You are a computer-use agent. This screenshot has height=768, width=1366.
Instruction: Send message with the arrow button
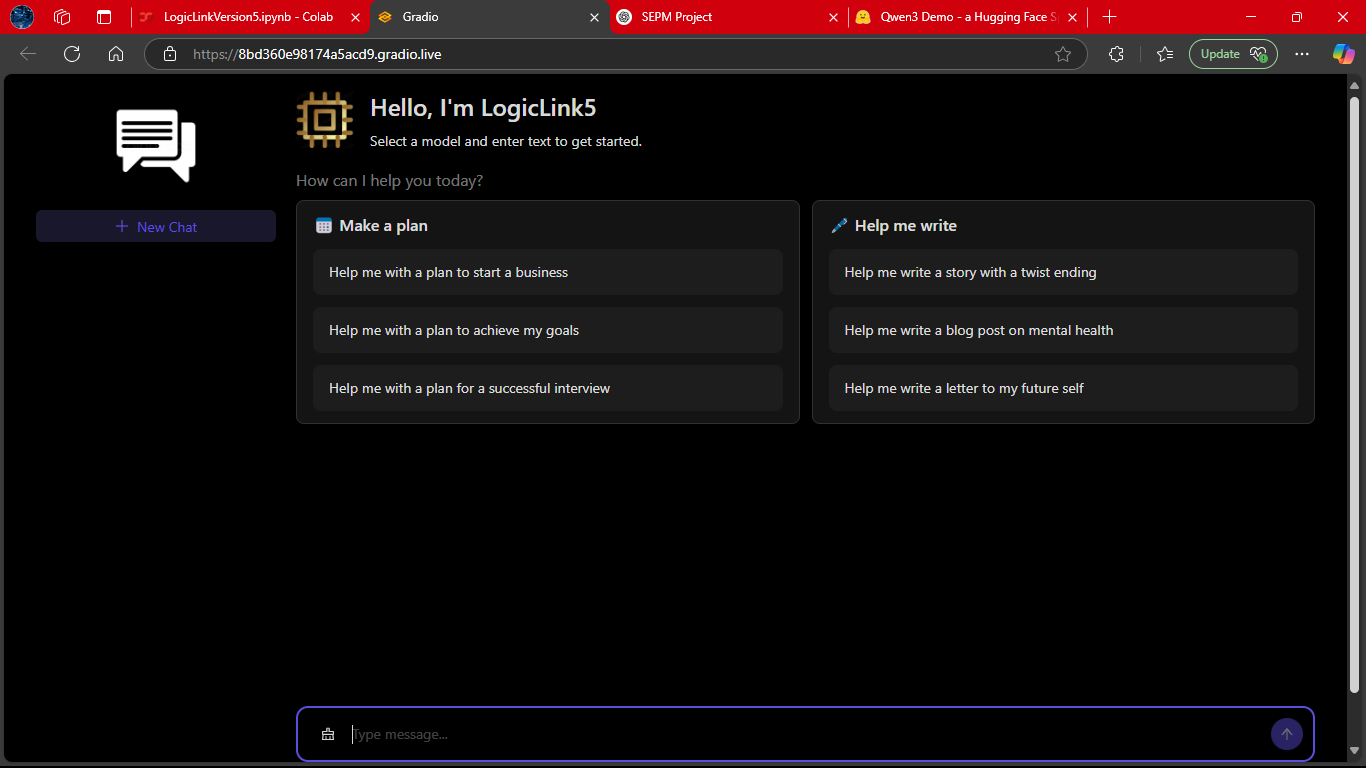1287,734
